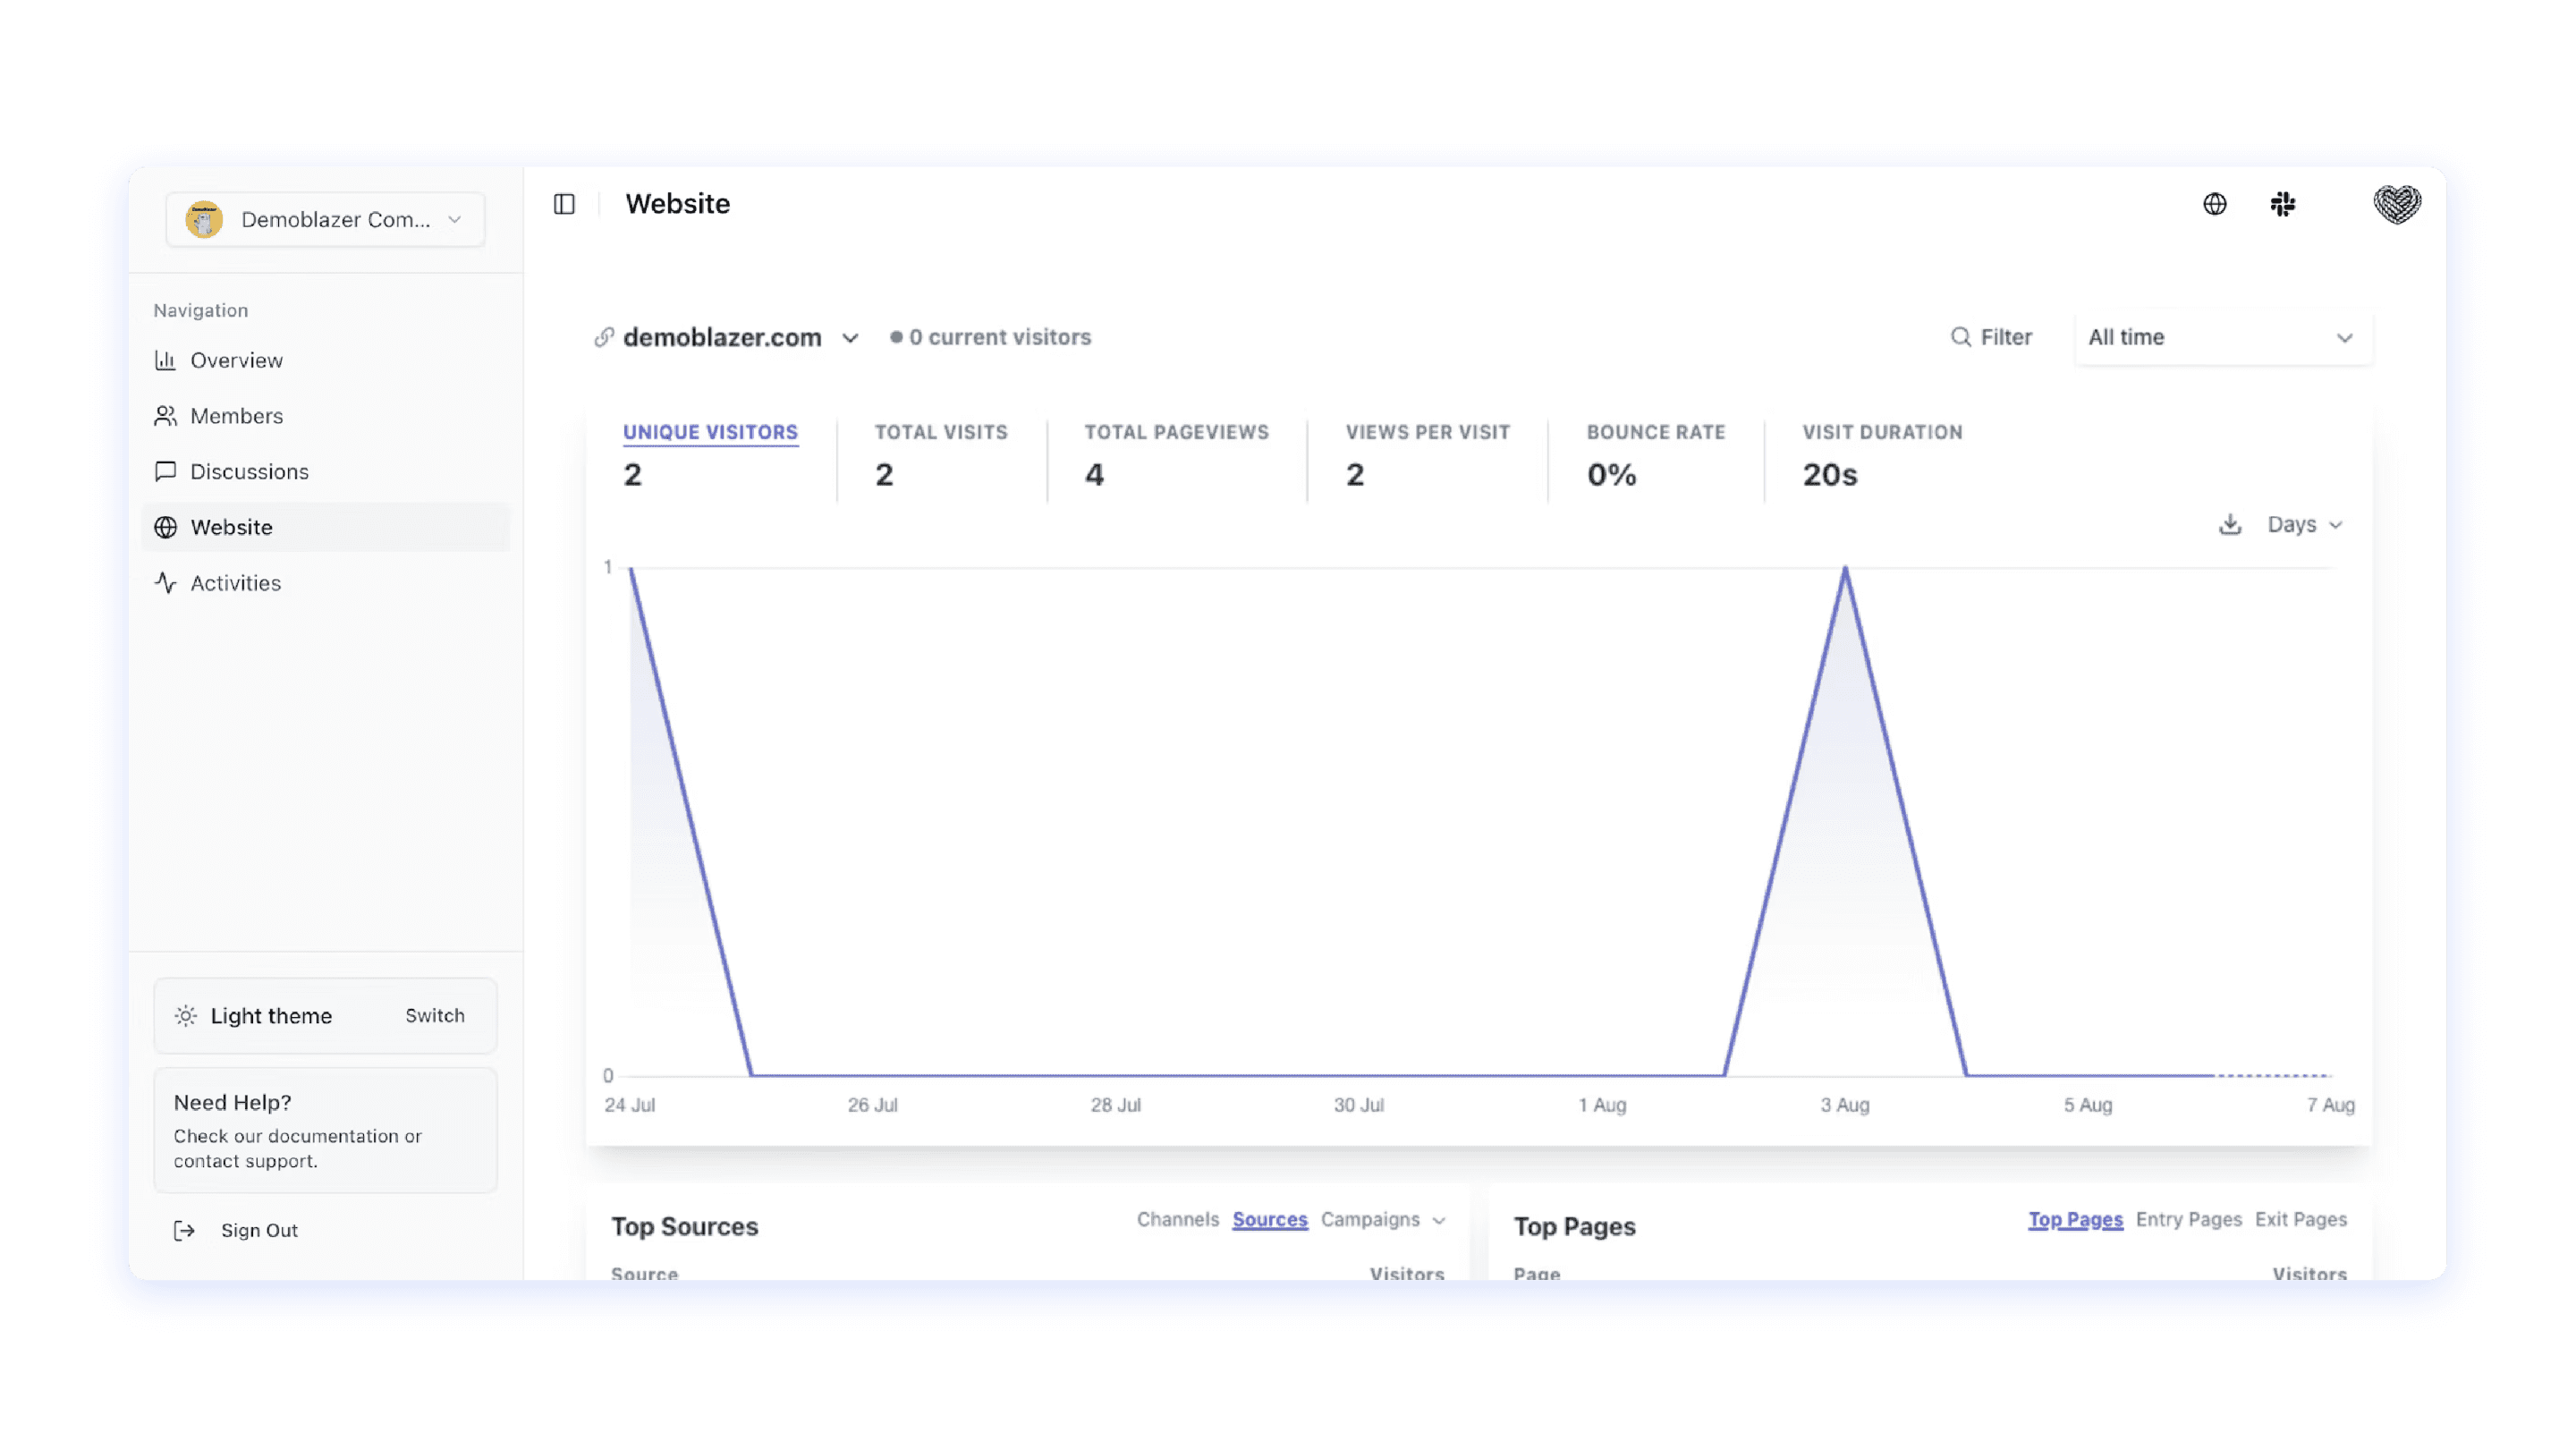Switch the Light theme toggle

(434, 1015)
